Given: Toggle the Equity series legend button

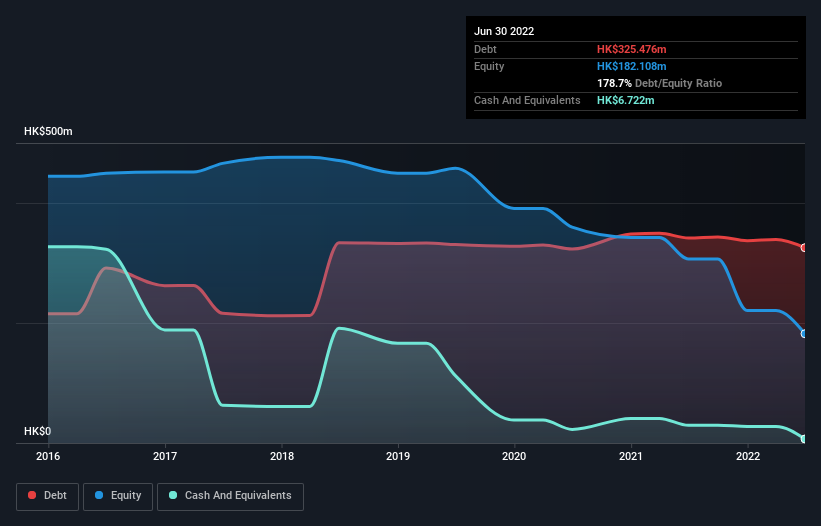Looking at the screenshot, I should click(118, 496).
